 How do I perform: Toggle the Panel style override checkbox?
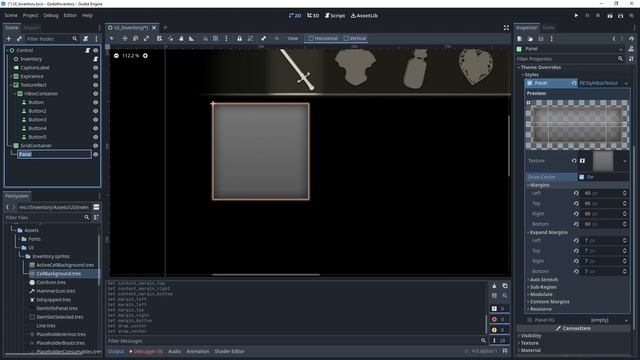530,83
